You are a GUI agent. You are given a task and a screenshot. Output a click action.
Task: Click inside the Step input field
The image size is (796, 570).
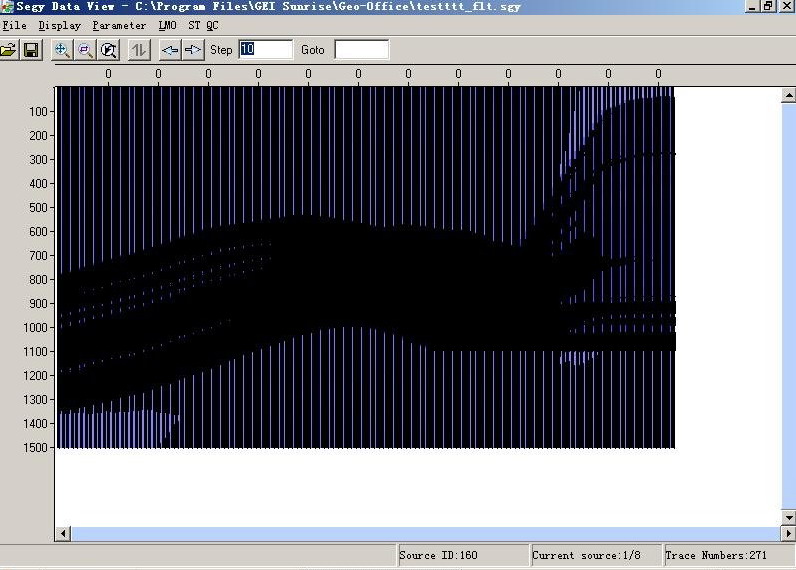click(266, 49)
